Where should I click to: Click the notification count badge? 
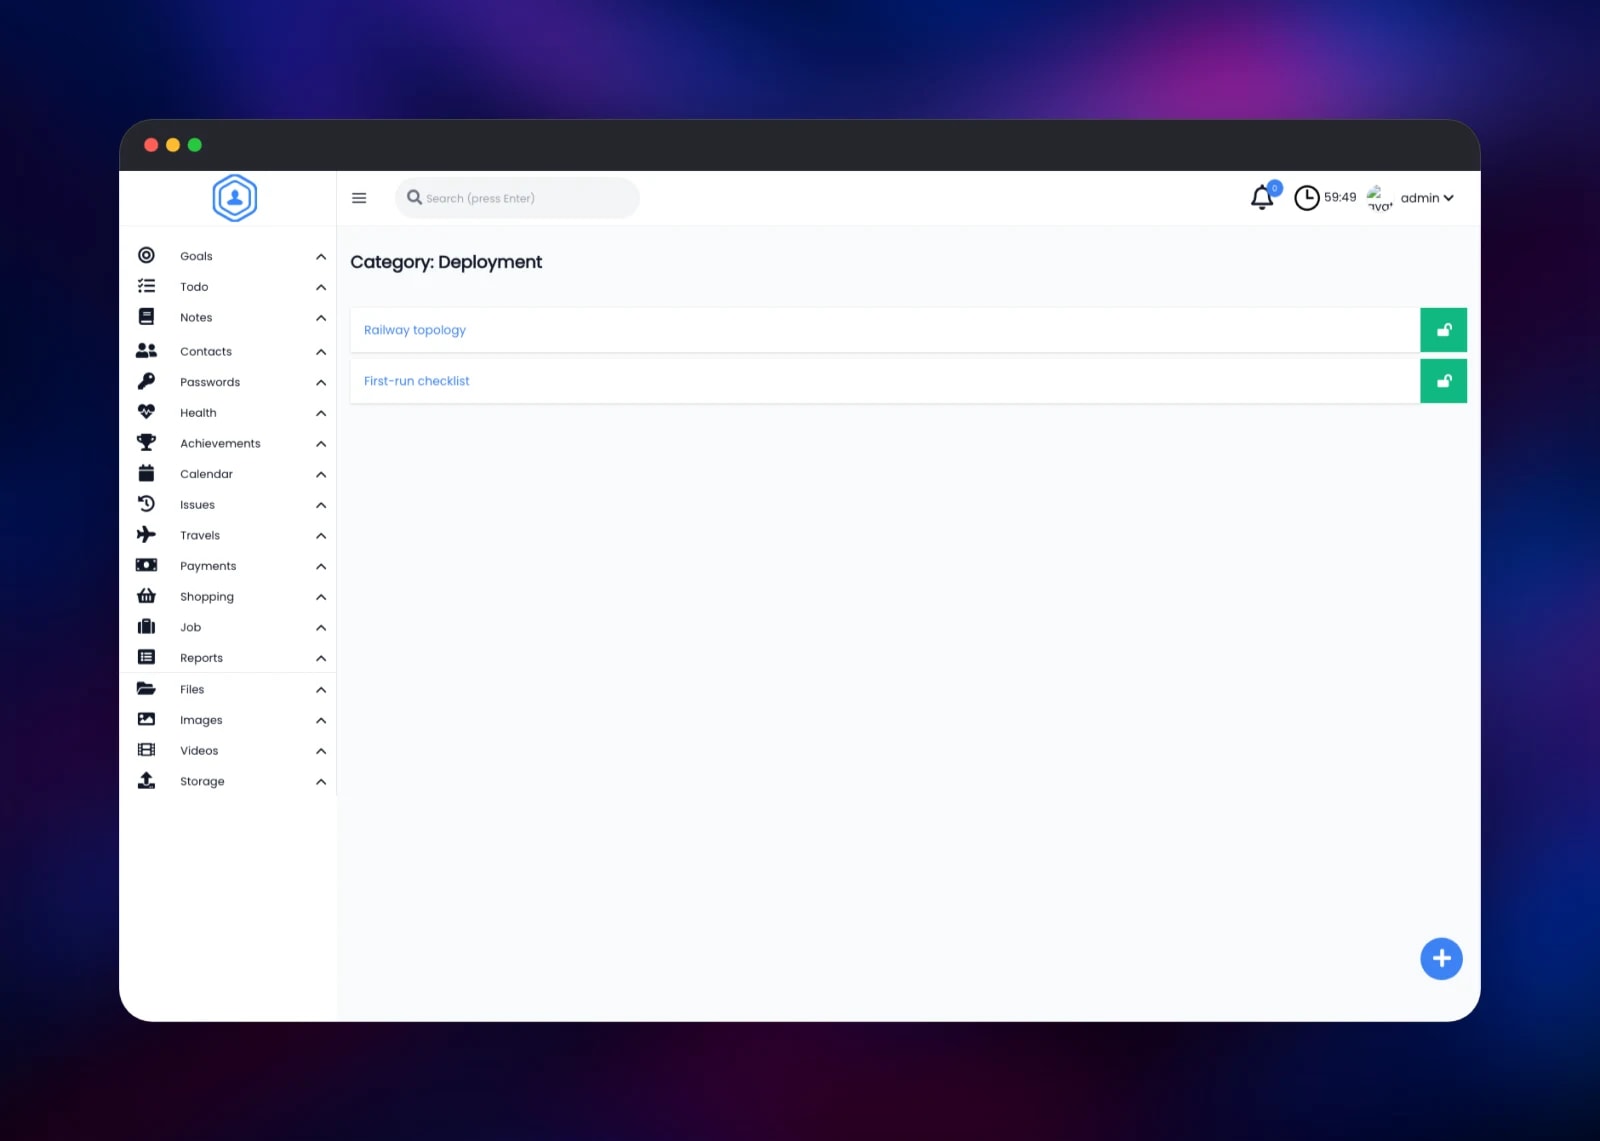1275,188
